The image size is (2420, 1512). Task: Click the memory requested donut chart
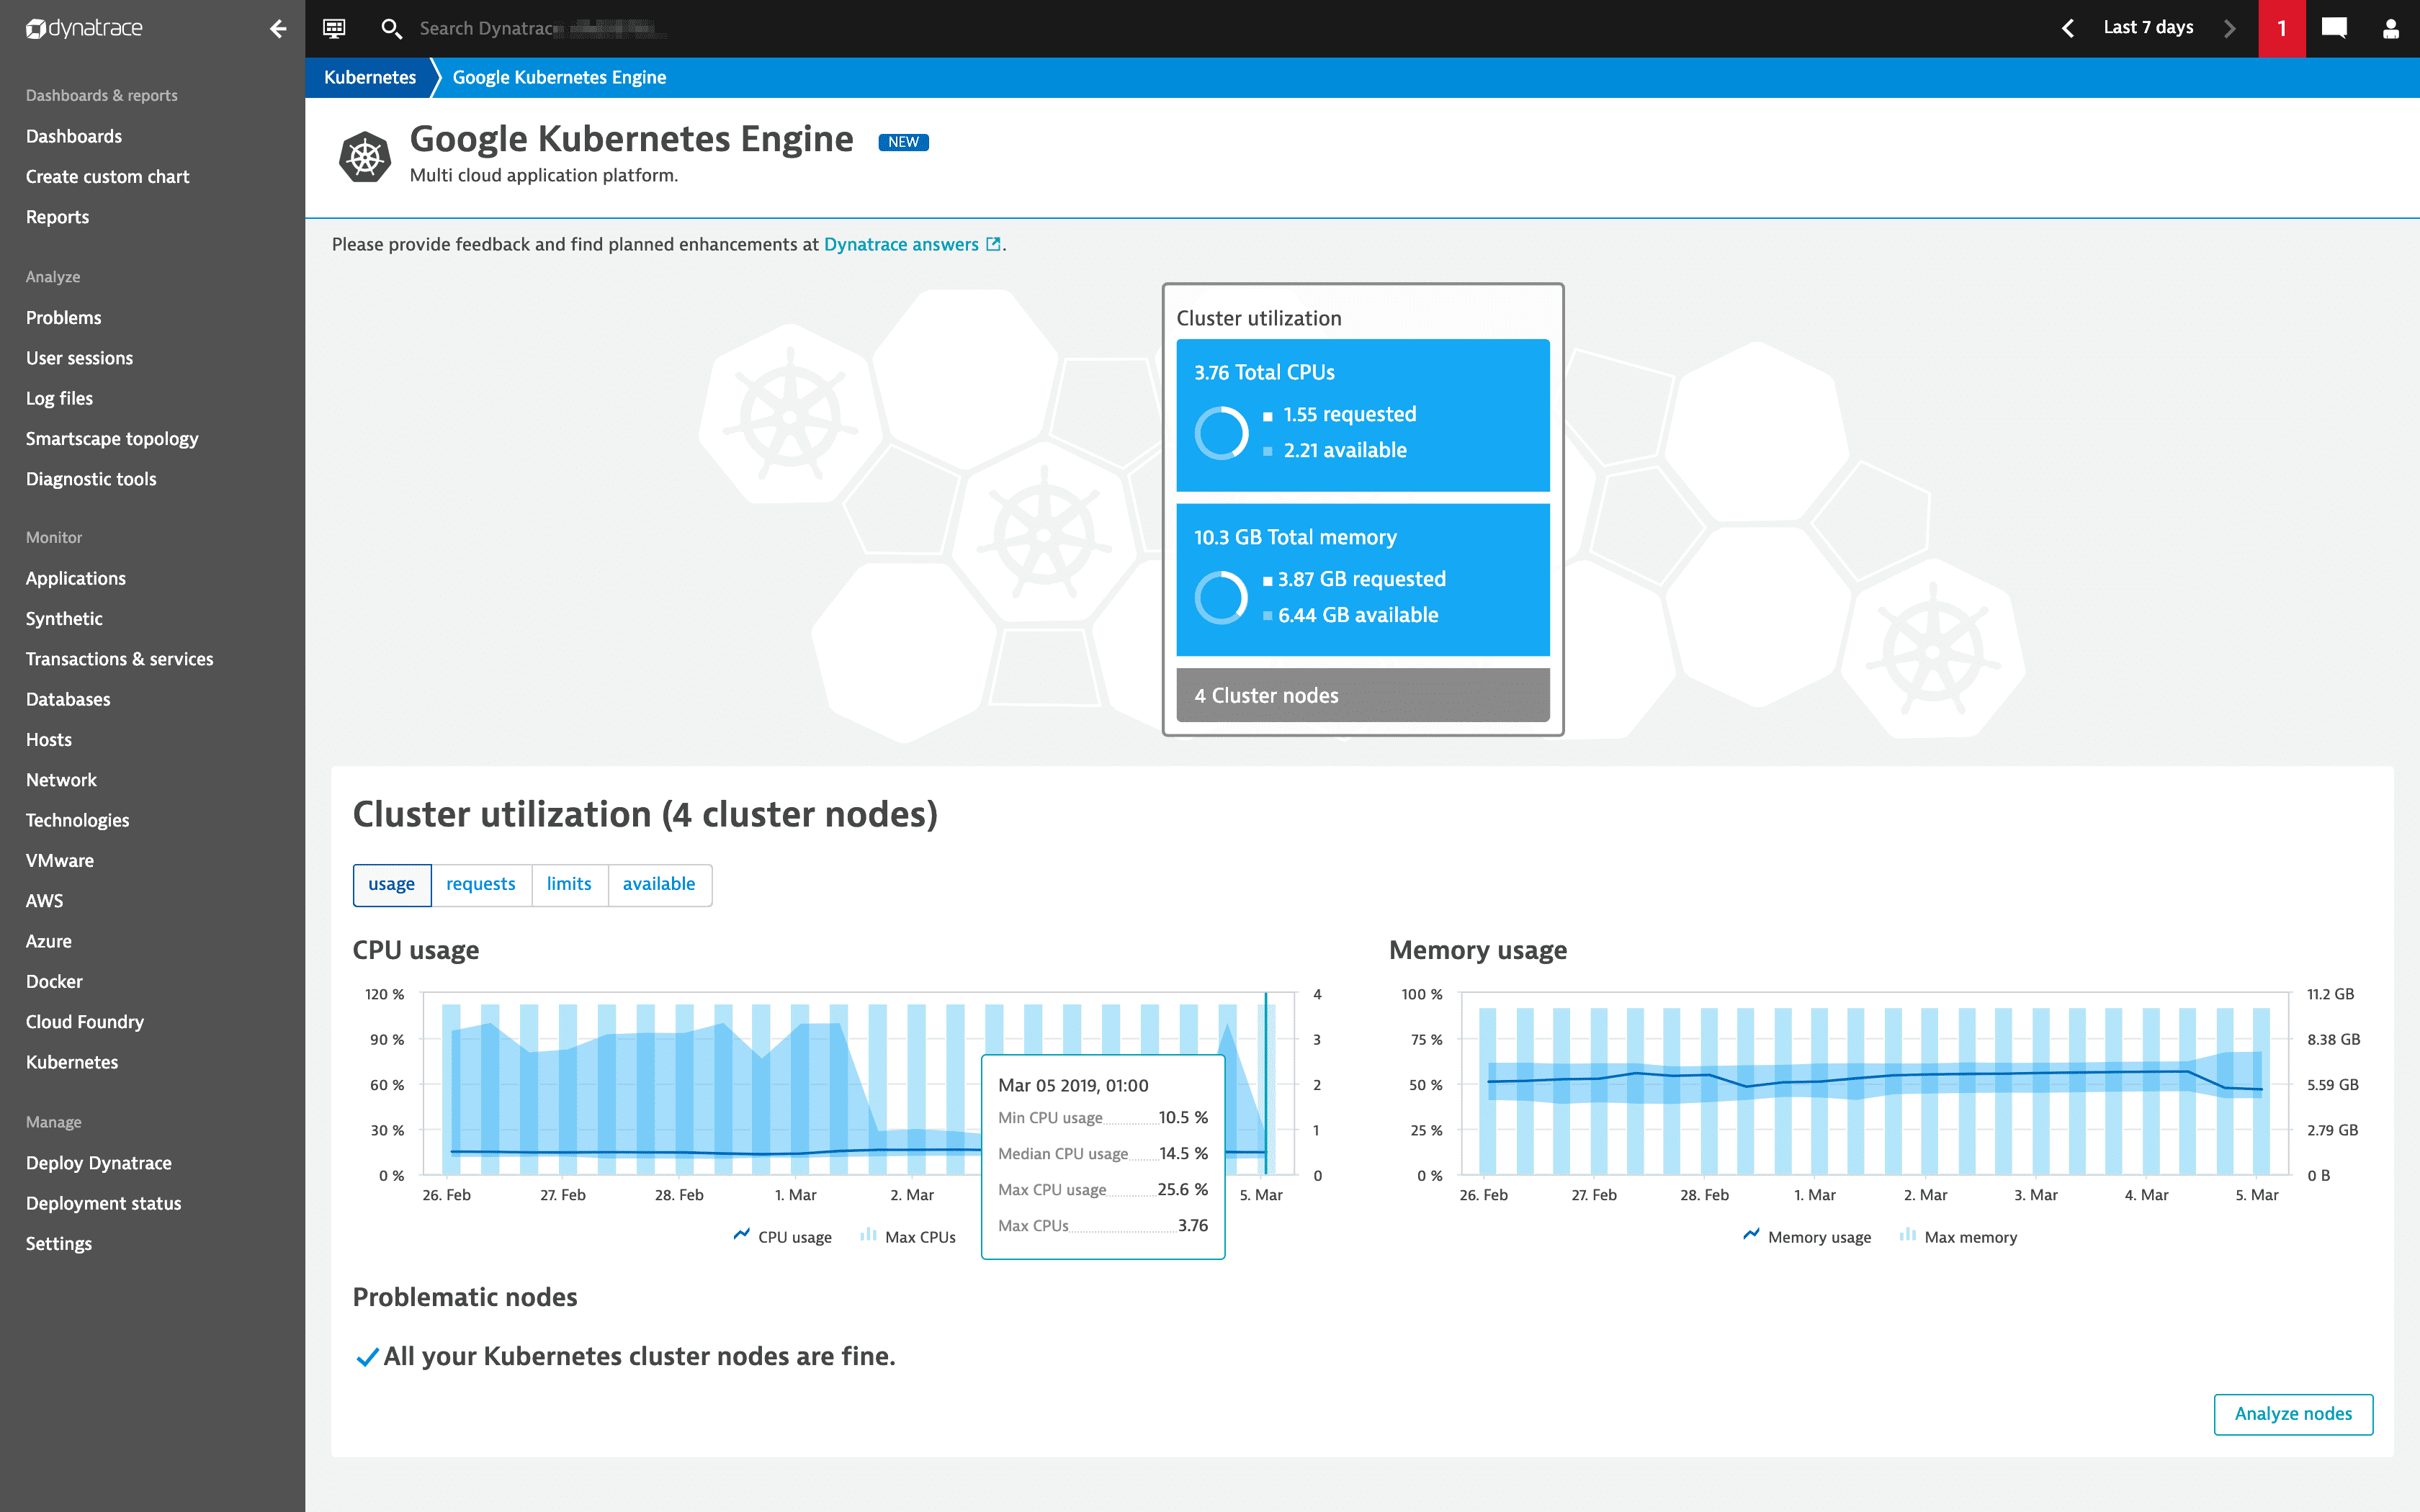point(1221,597)
